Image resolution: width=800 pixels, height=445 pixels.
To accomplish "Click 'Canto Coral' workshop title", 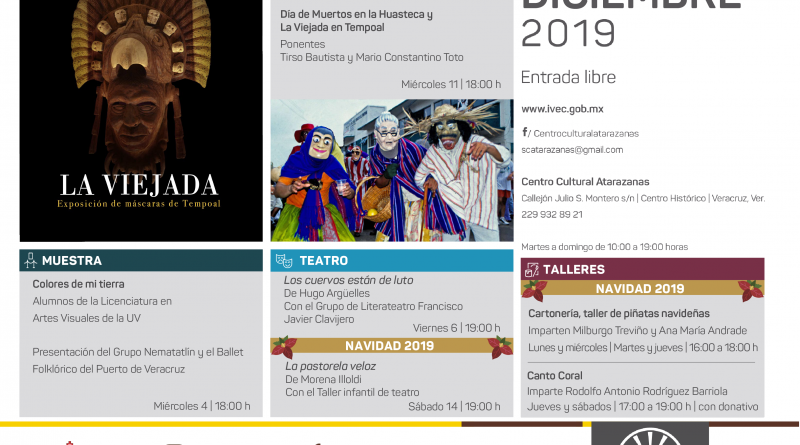I will [555, 376].
